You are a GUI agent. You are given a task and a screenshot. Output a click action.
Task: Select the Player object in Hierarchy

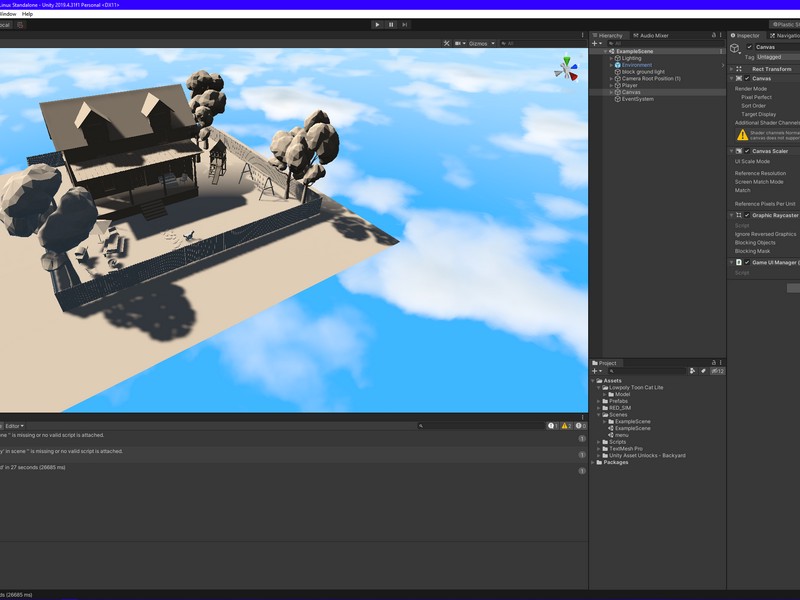pos(630,85)
